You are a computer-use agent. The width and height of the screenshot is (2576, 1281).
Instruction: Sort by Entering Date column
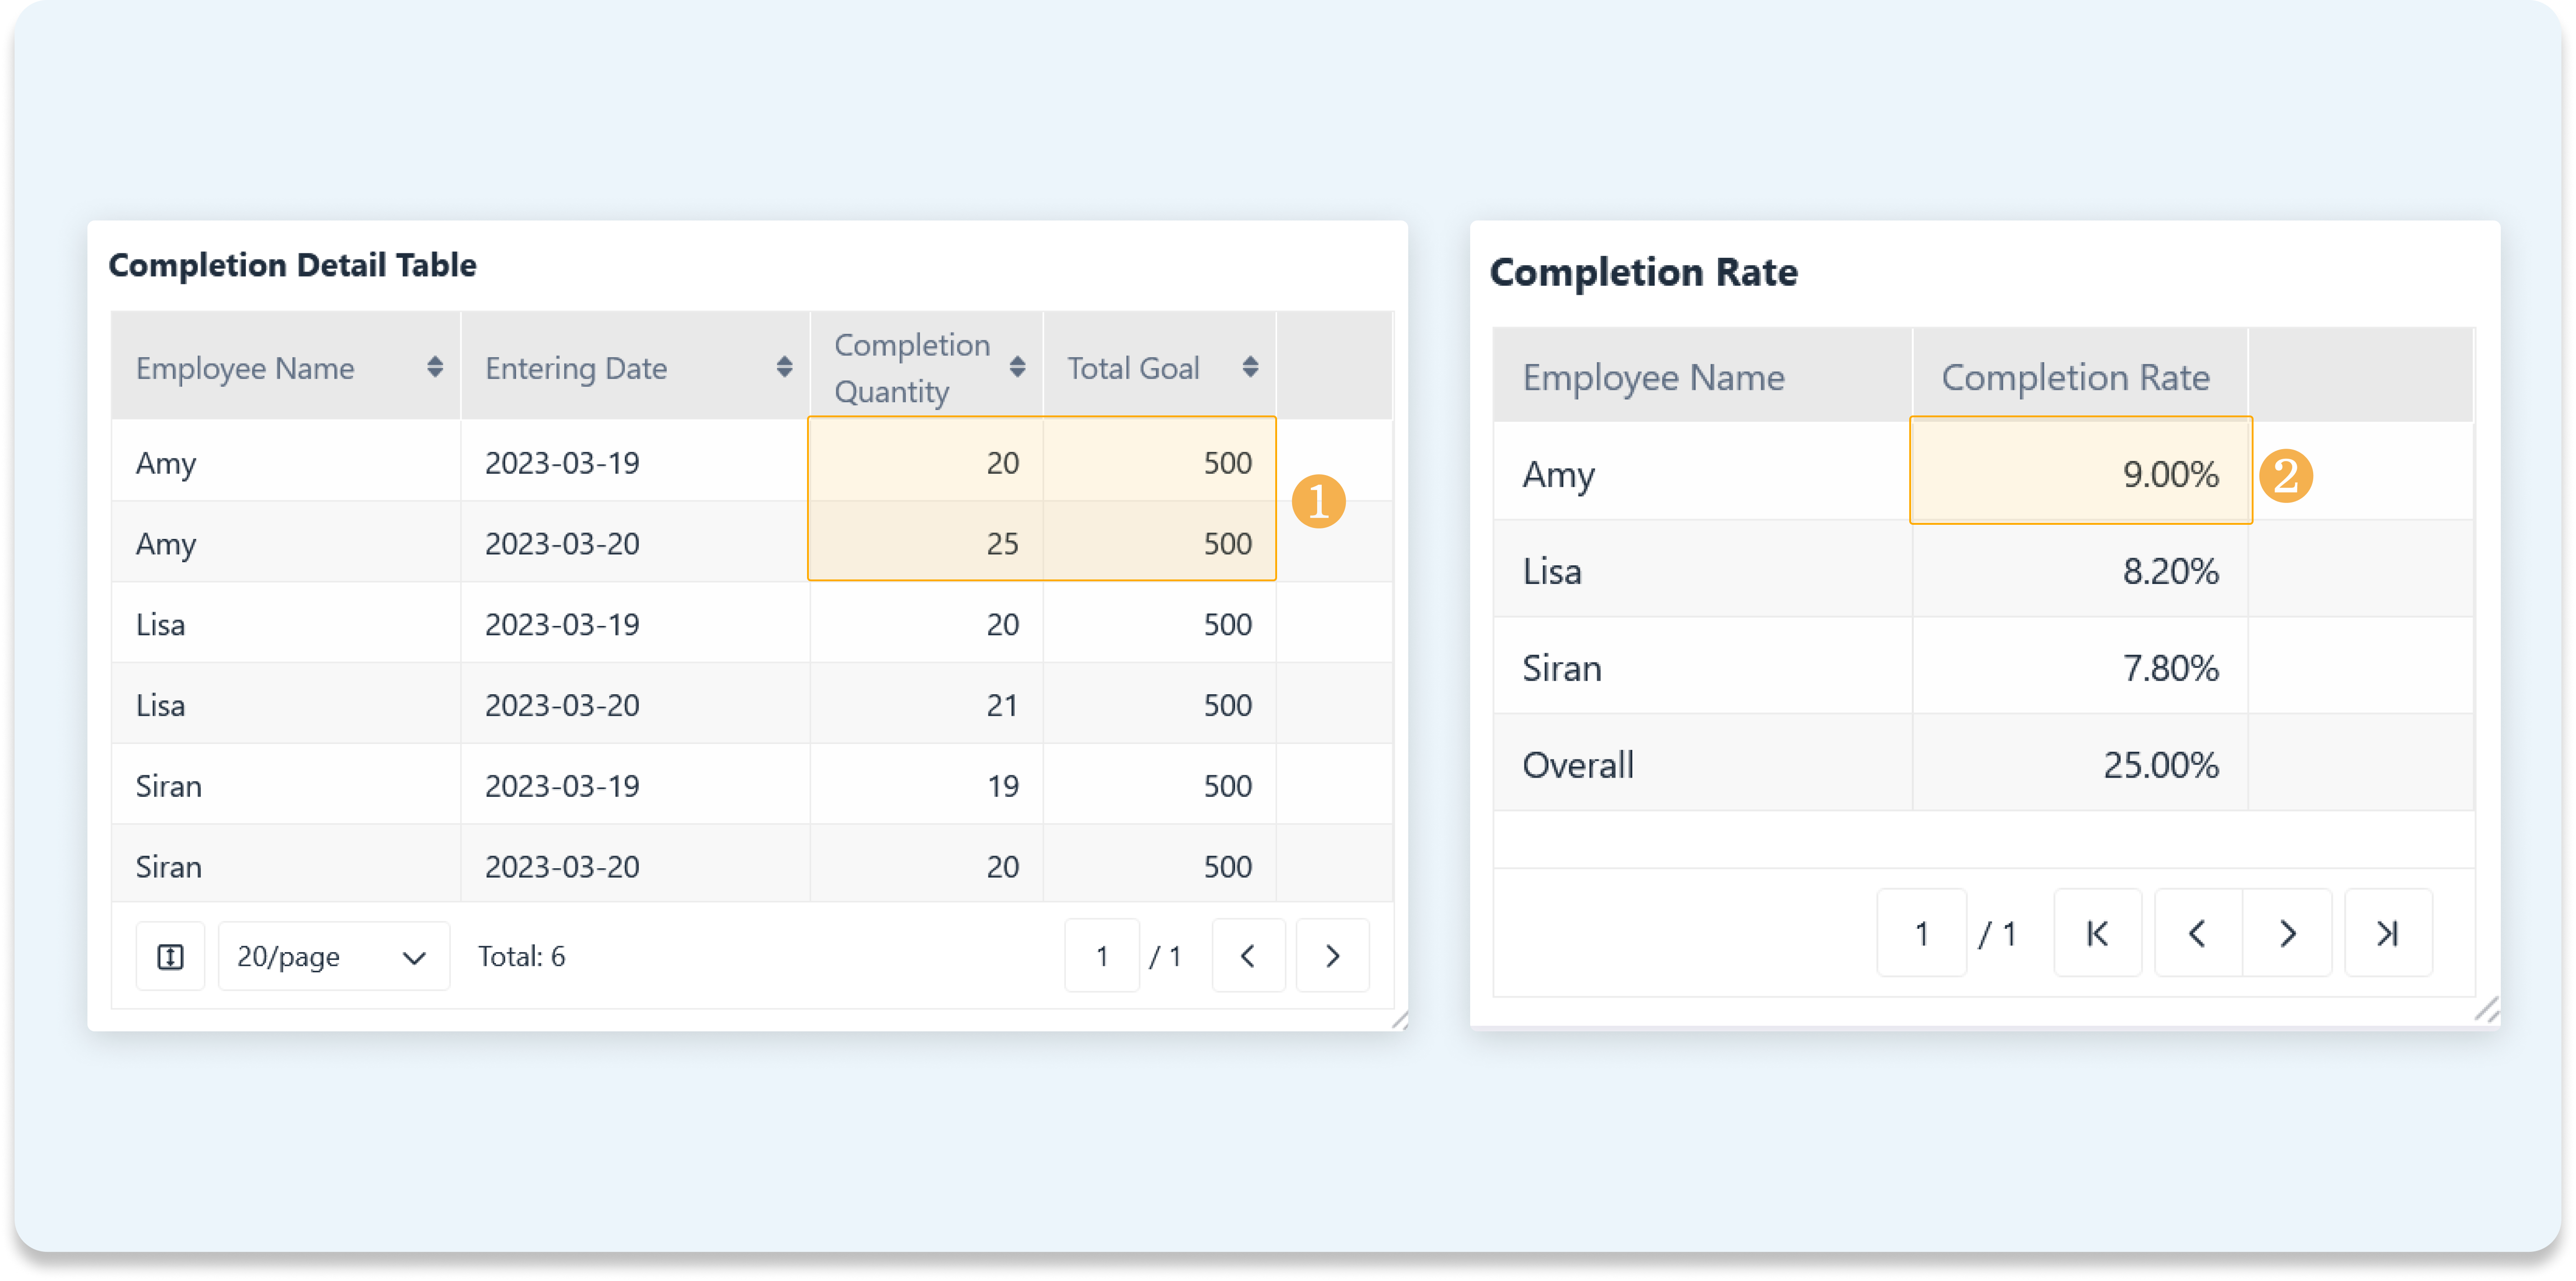[784, 367]
